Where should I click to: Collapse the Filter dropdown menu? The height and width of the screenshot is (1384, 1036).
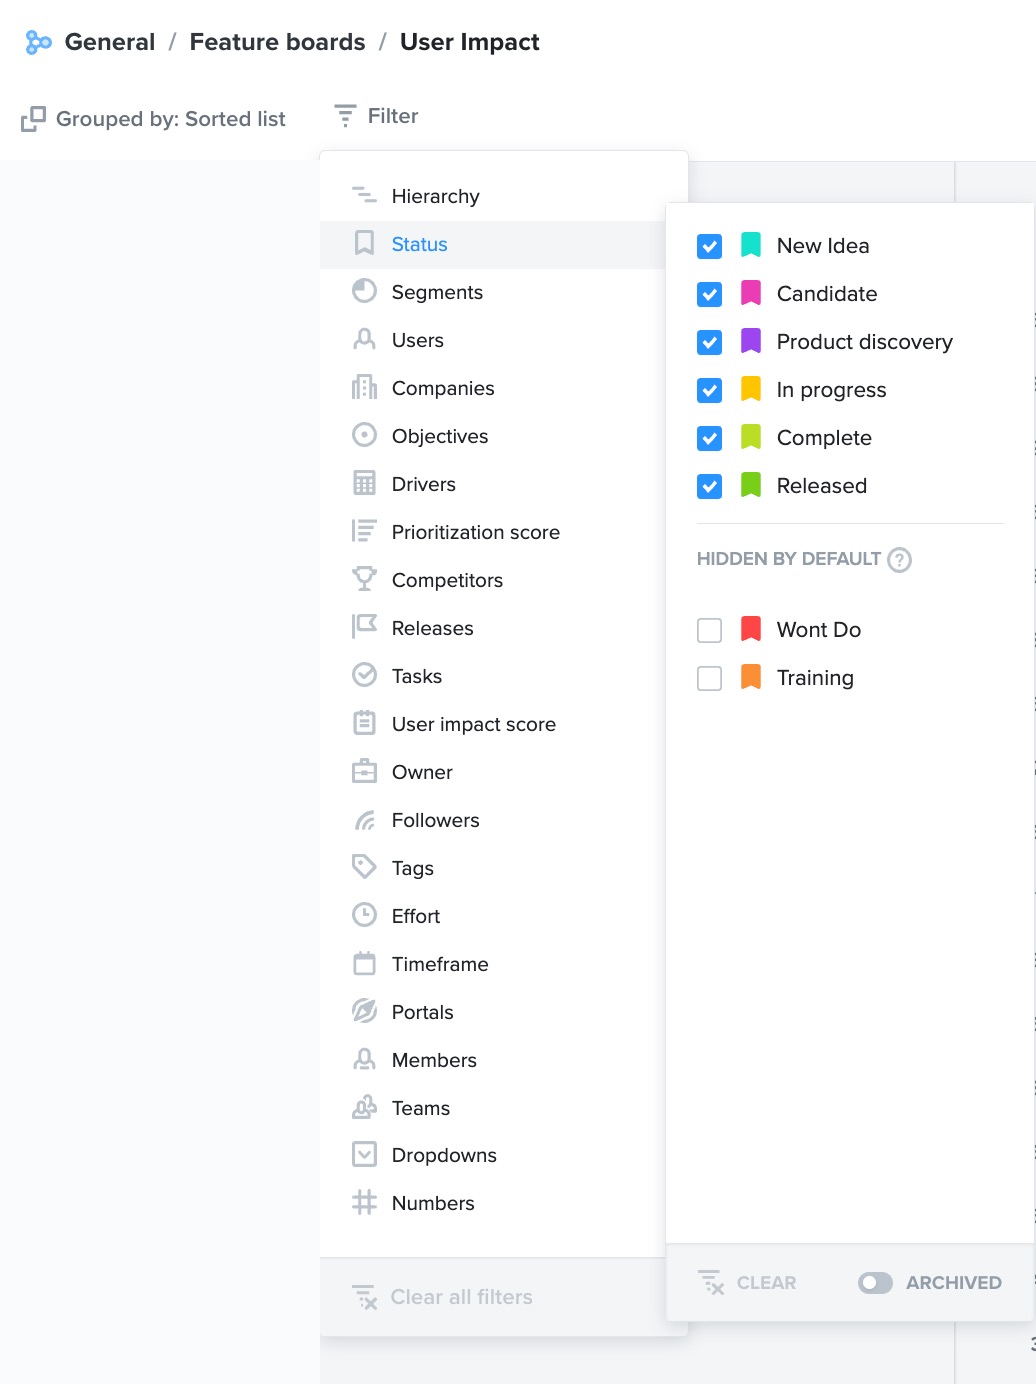pos(376,116)
